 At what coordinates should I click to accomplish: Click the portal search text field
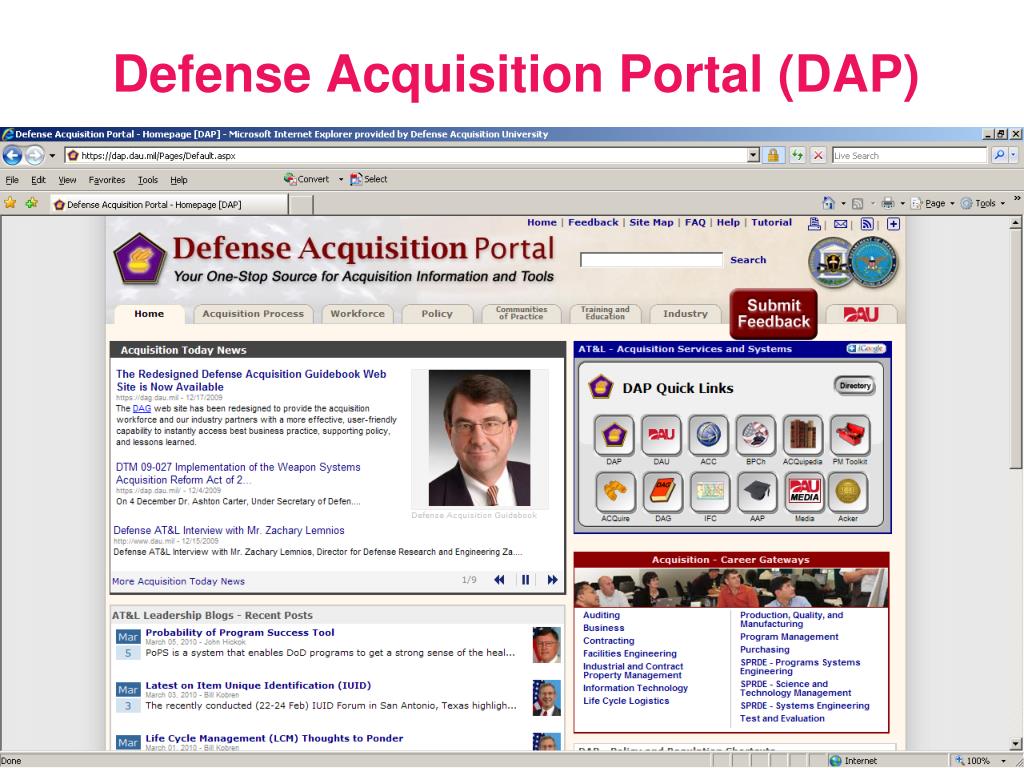[x=651, y=260]
